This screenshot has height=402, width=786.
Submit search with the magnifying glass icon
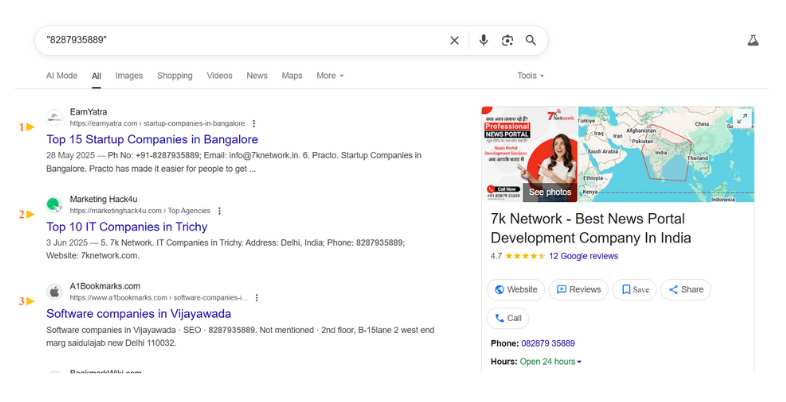(x=531, y=40)
